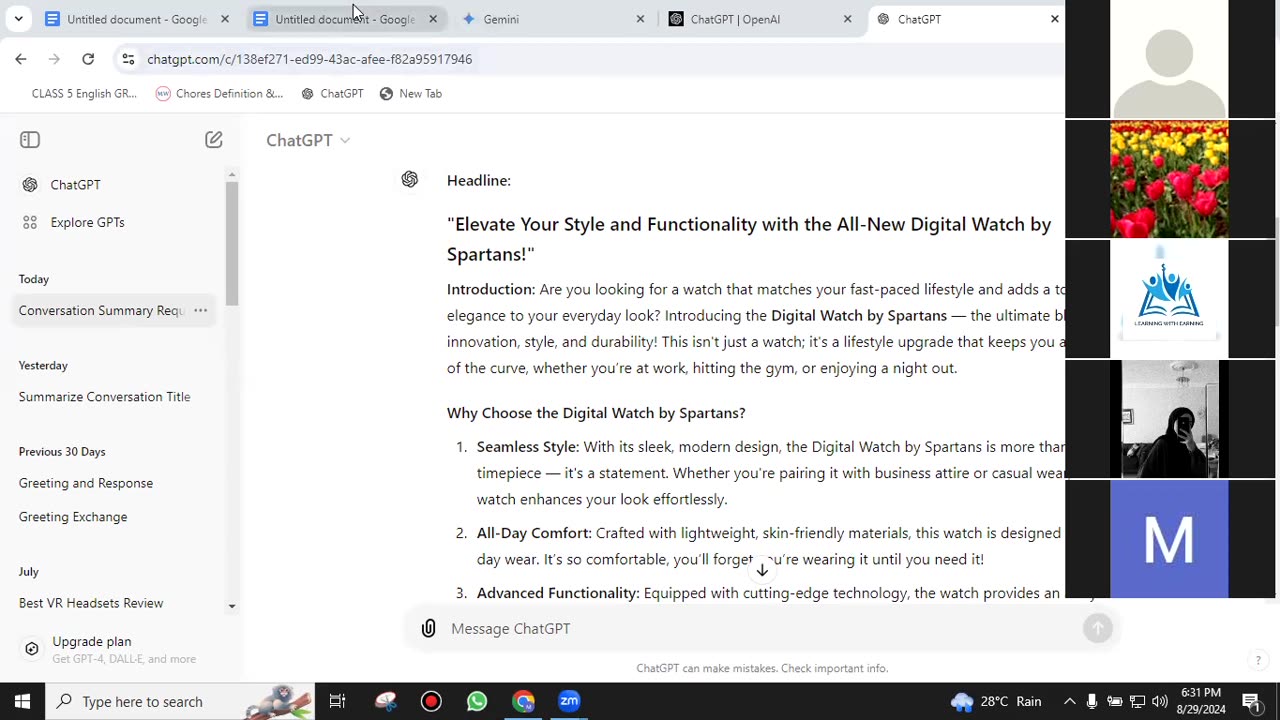Click the Message ChatGPT input field

pos(760,628)
